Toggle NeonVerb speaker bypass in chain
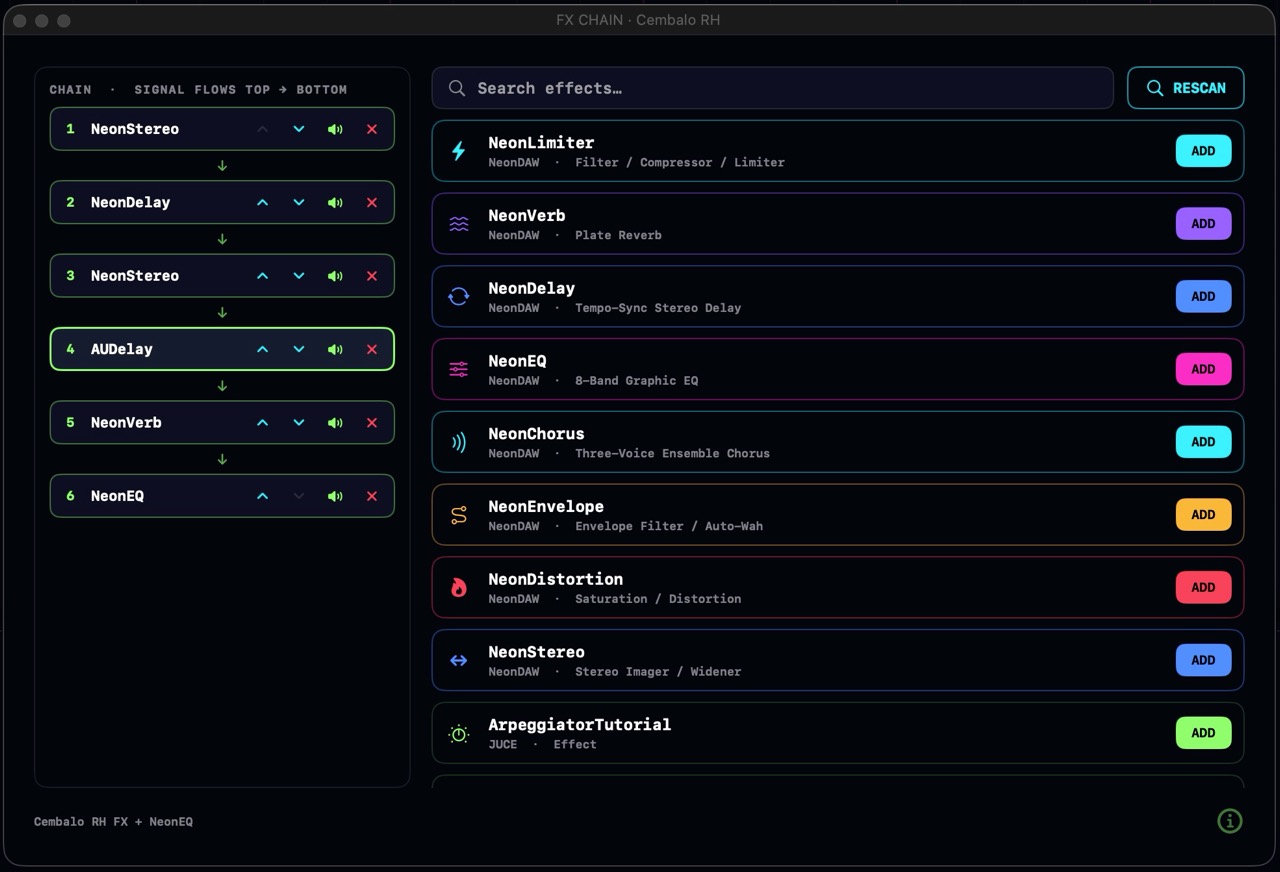The image size is (1280, 872). (x=335, y=422)
